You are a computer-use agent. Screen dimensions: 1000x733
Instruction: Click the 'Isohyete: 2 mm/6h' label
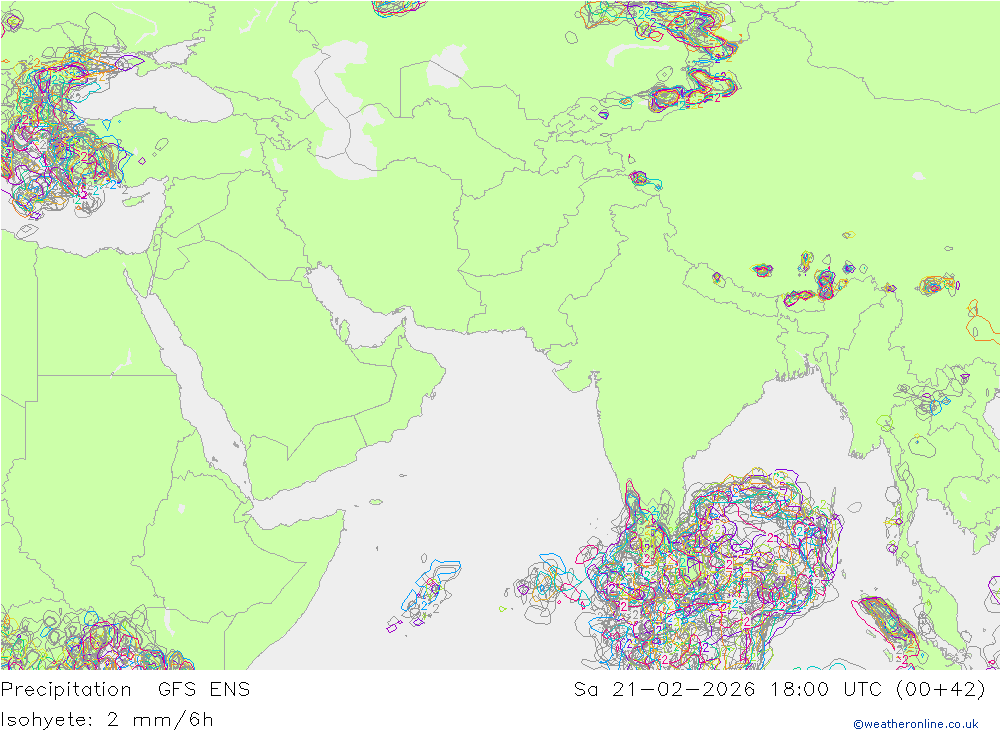[107, 720]
